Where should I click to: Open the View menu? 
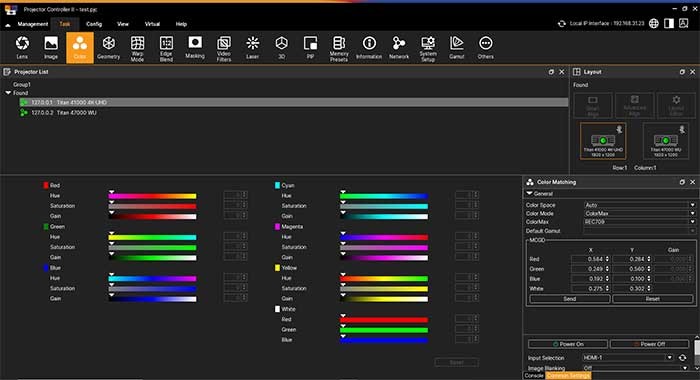tap(123, 24)
